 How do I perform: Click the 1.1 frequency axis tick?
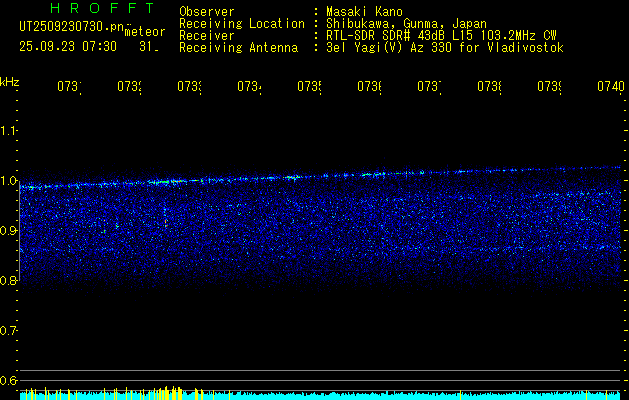9,131
